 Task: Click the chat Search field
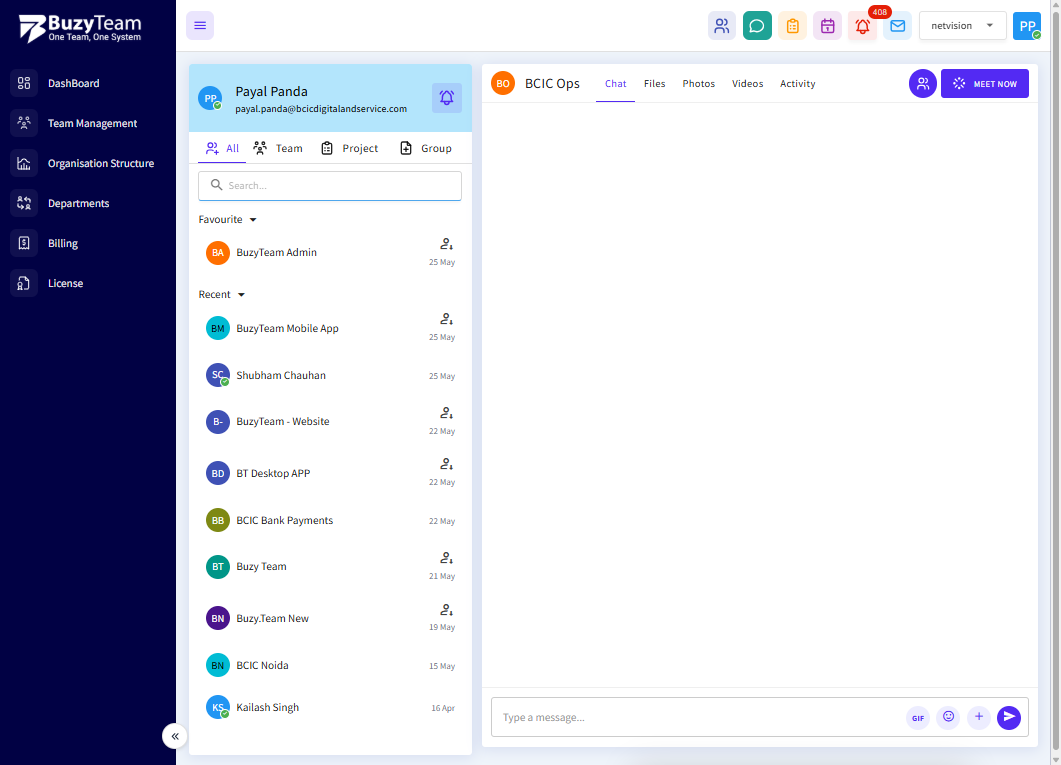tap(330, 185)
